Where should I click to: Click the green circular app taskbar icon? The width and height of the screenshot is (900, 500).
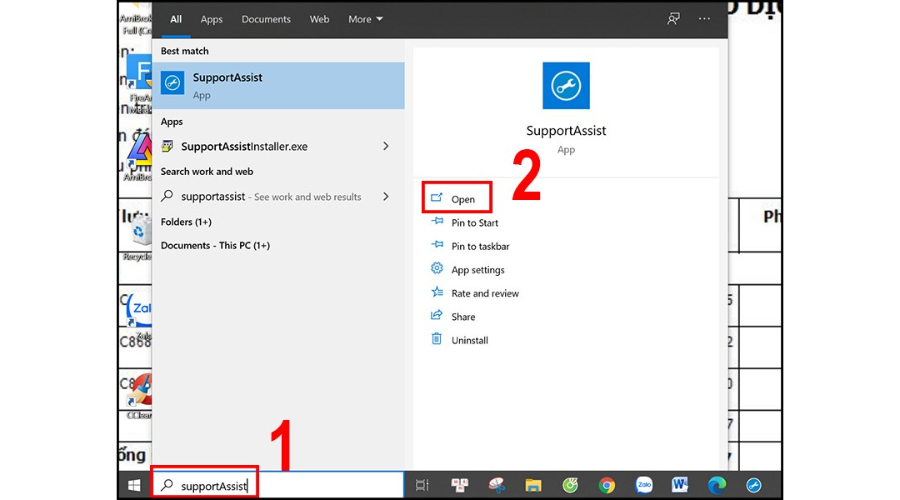pyautogui.click(x=570, y=486)
